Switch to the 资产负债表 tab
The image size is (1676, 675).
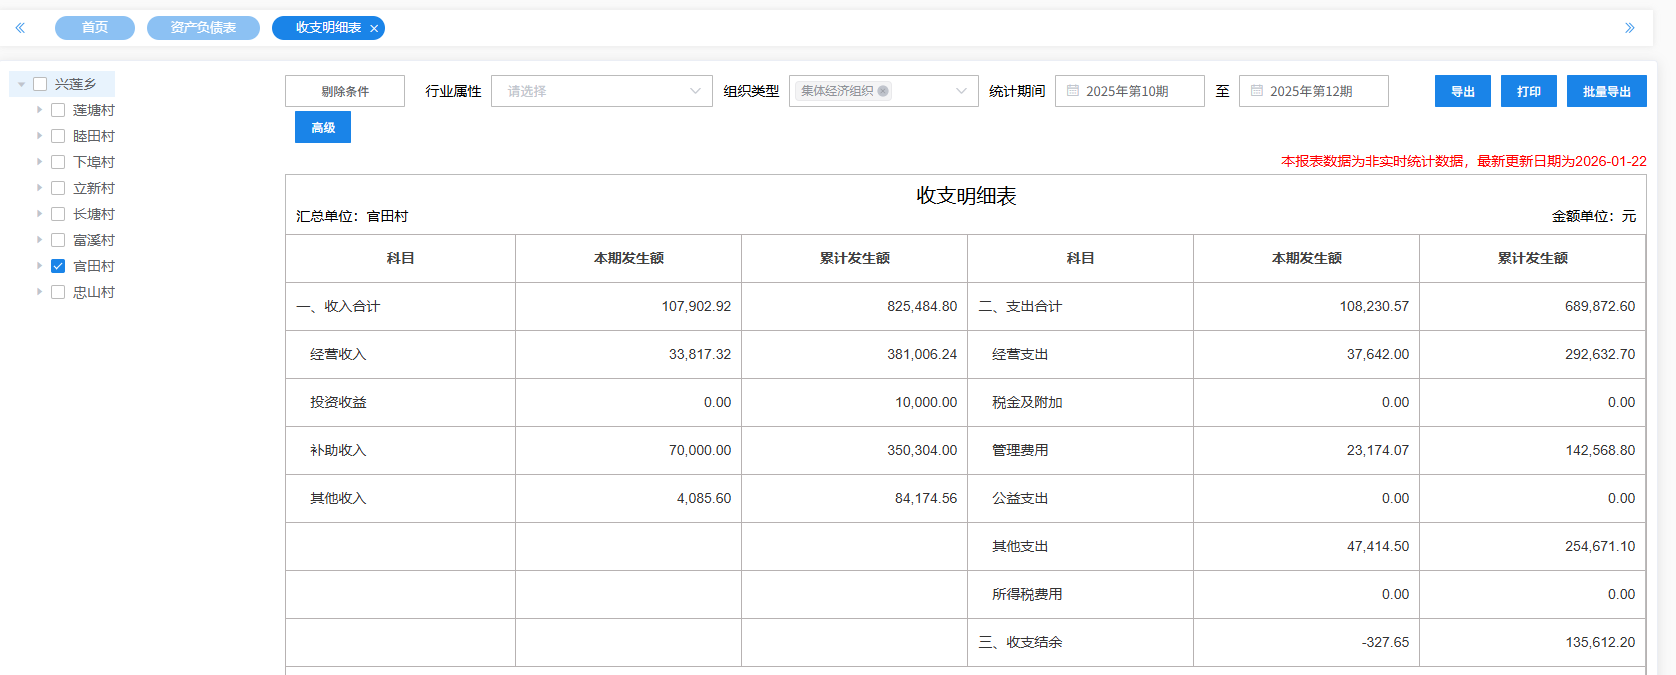203,28
